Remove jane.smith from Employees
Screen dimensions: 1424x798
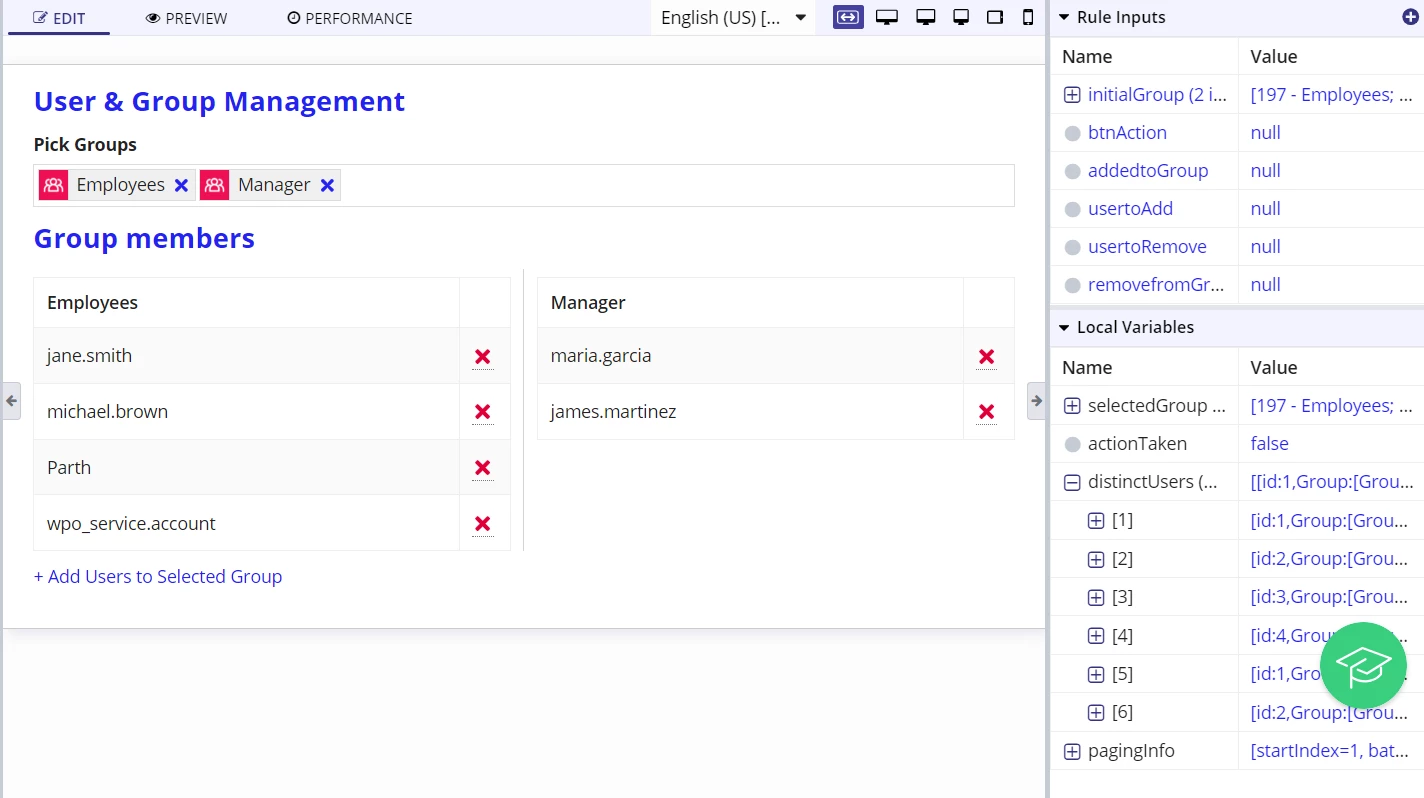(x=483, y=357)
